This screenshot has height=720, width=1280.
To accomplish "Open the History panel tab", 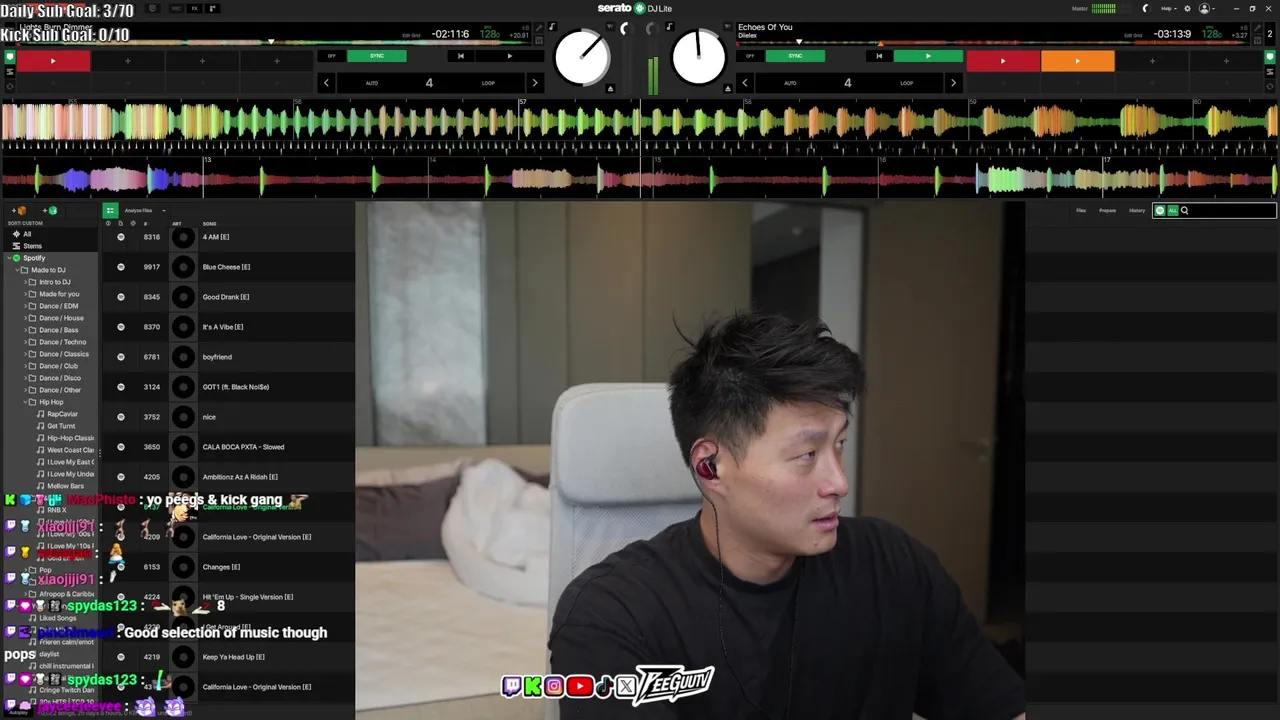I will [x=1137, y=211].
